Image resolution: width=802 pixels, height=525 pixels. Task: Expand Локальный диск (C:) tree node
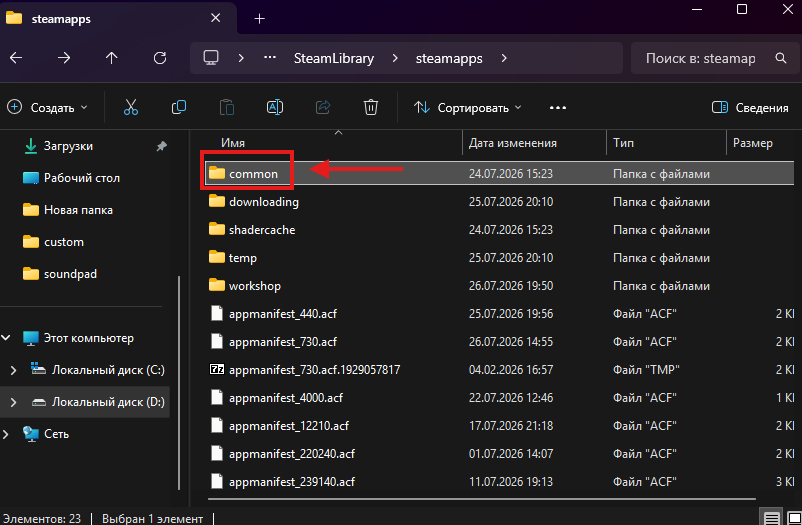click(13, 370)
